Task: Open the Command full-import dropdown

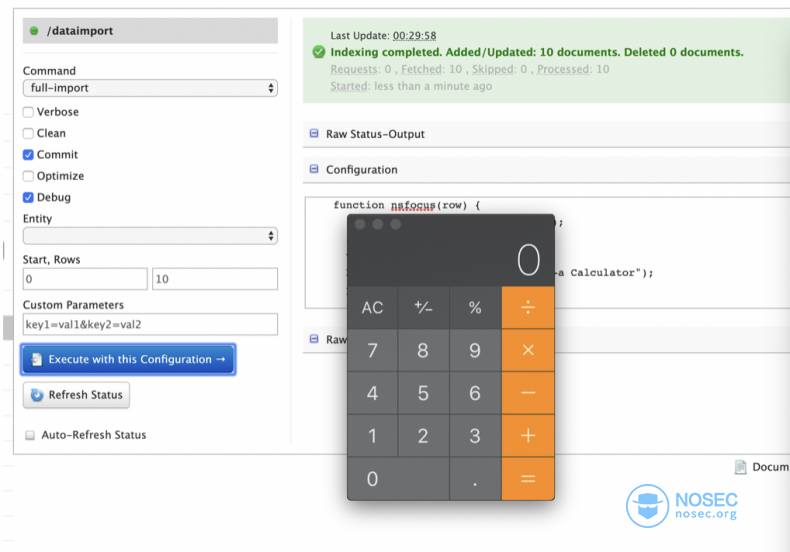Action: point(150,88)
